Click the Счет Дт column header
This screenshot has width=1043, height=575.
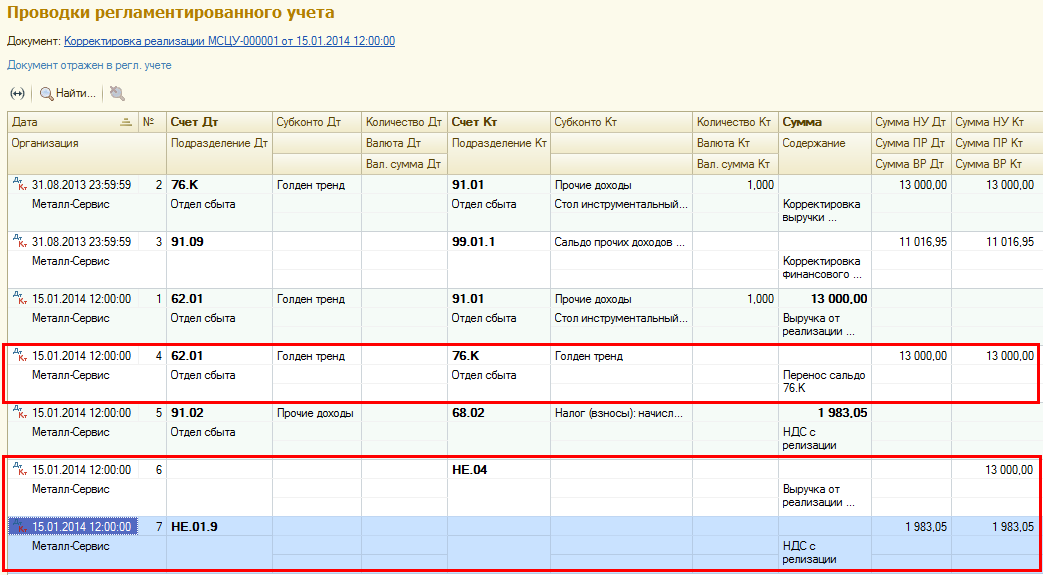[220, 122]
